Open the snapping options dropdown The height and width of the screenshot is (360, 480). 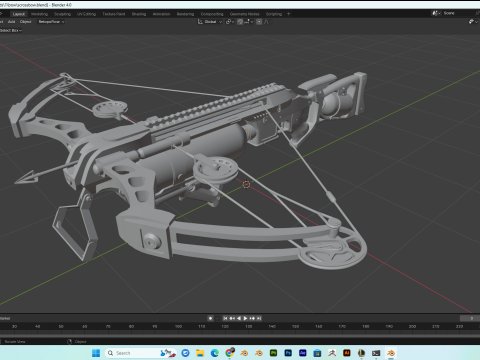pyautogui.click(x=249, y=22)
